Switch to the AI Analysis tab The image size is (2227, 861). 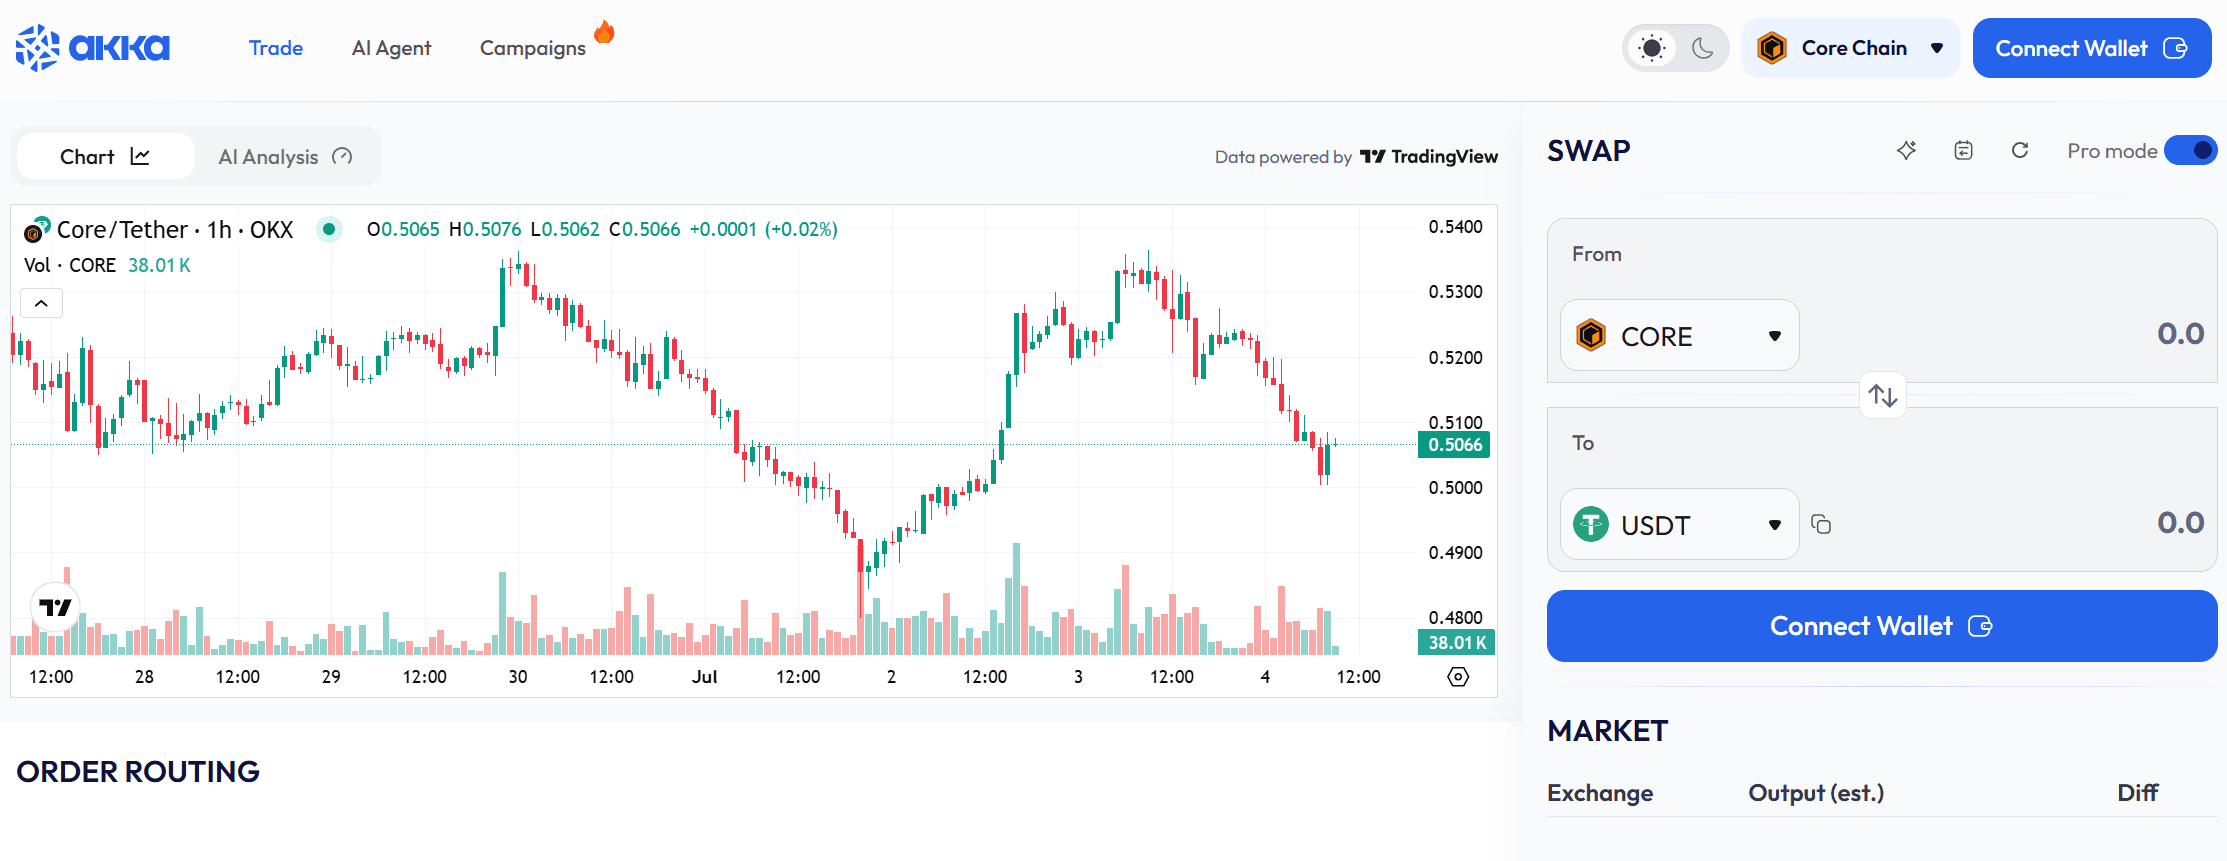[x=285, y=157]
